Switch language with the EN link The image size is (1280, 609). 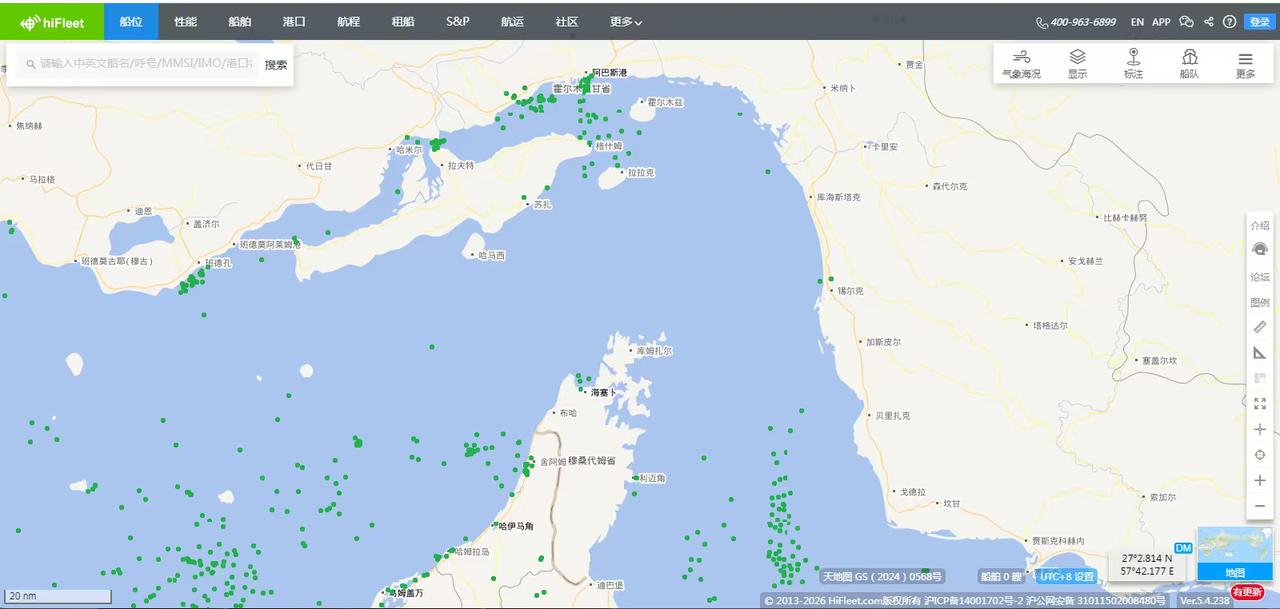(1137, 22)
